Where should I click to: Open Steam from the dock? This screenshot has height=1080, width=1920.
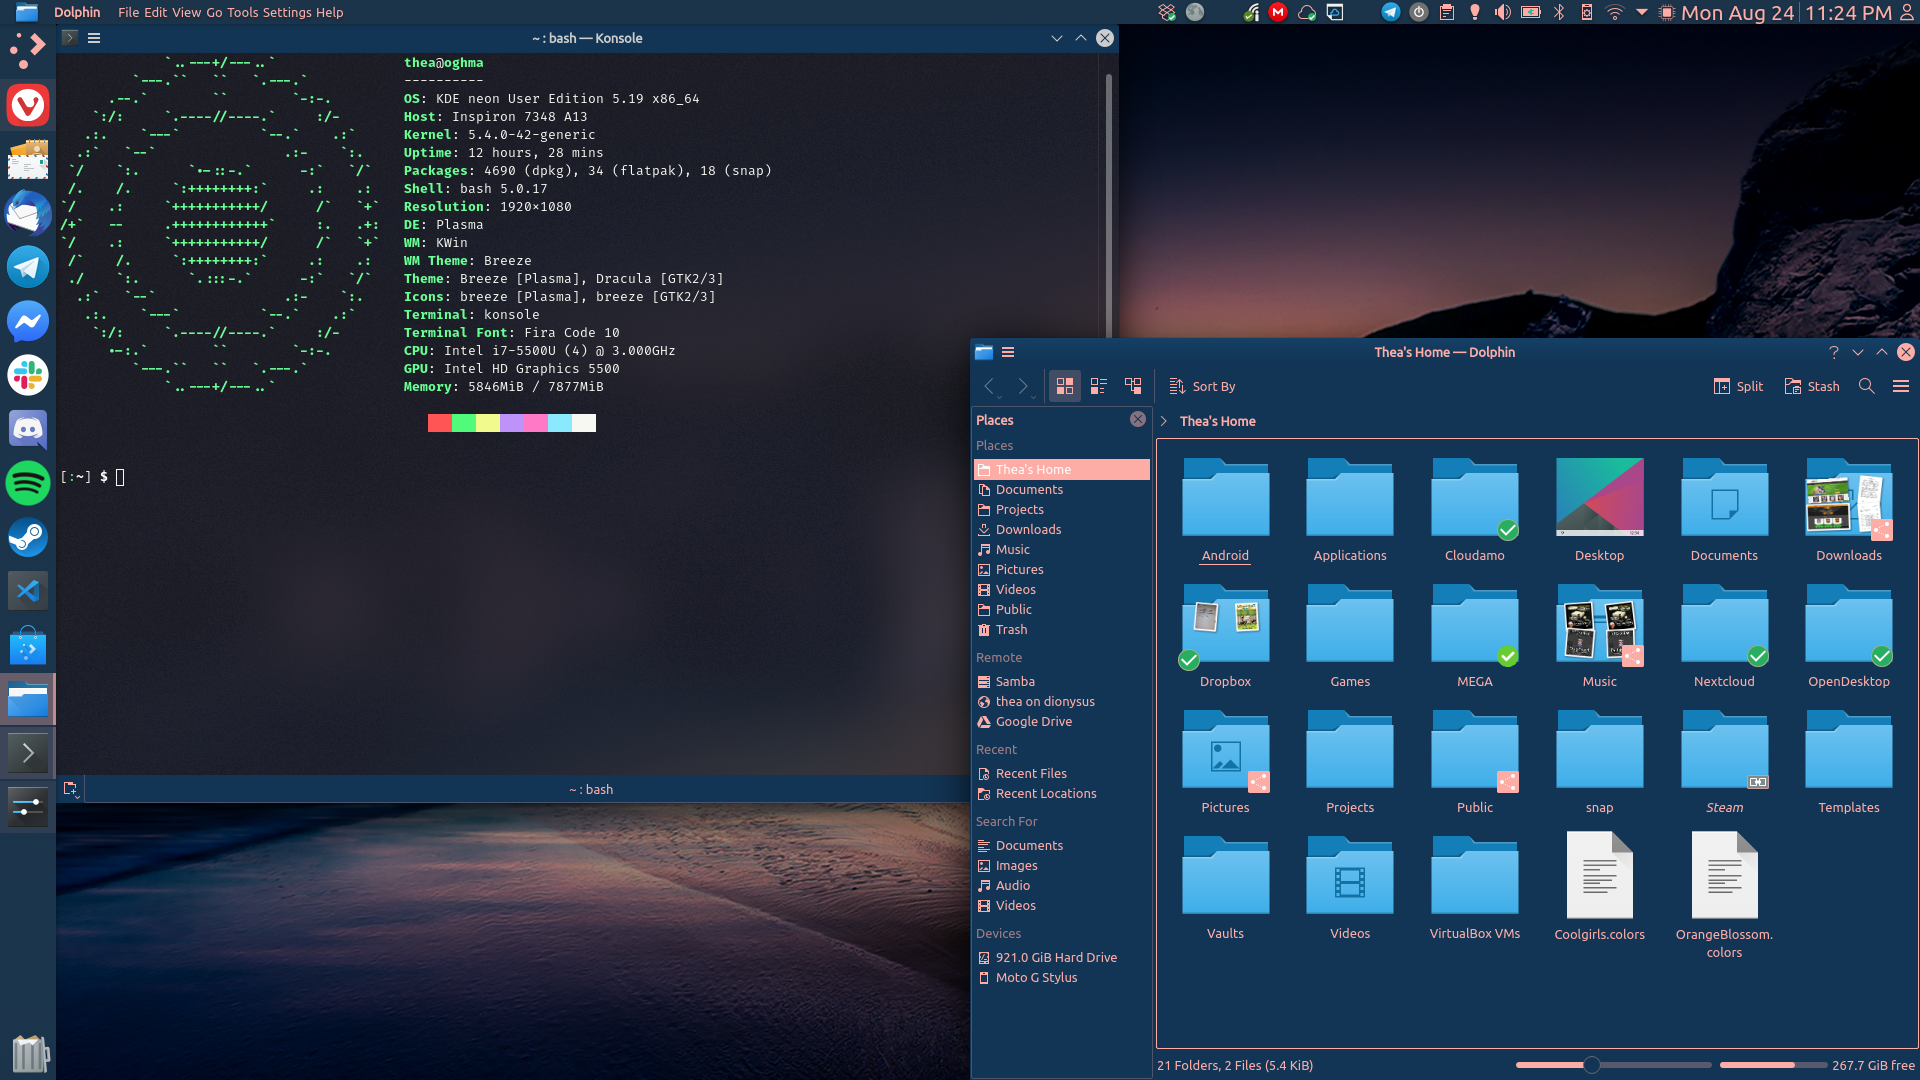point(28,537)
